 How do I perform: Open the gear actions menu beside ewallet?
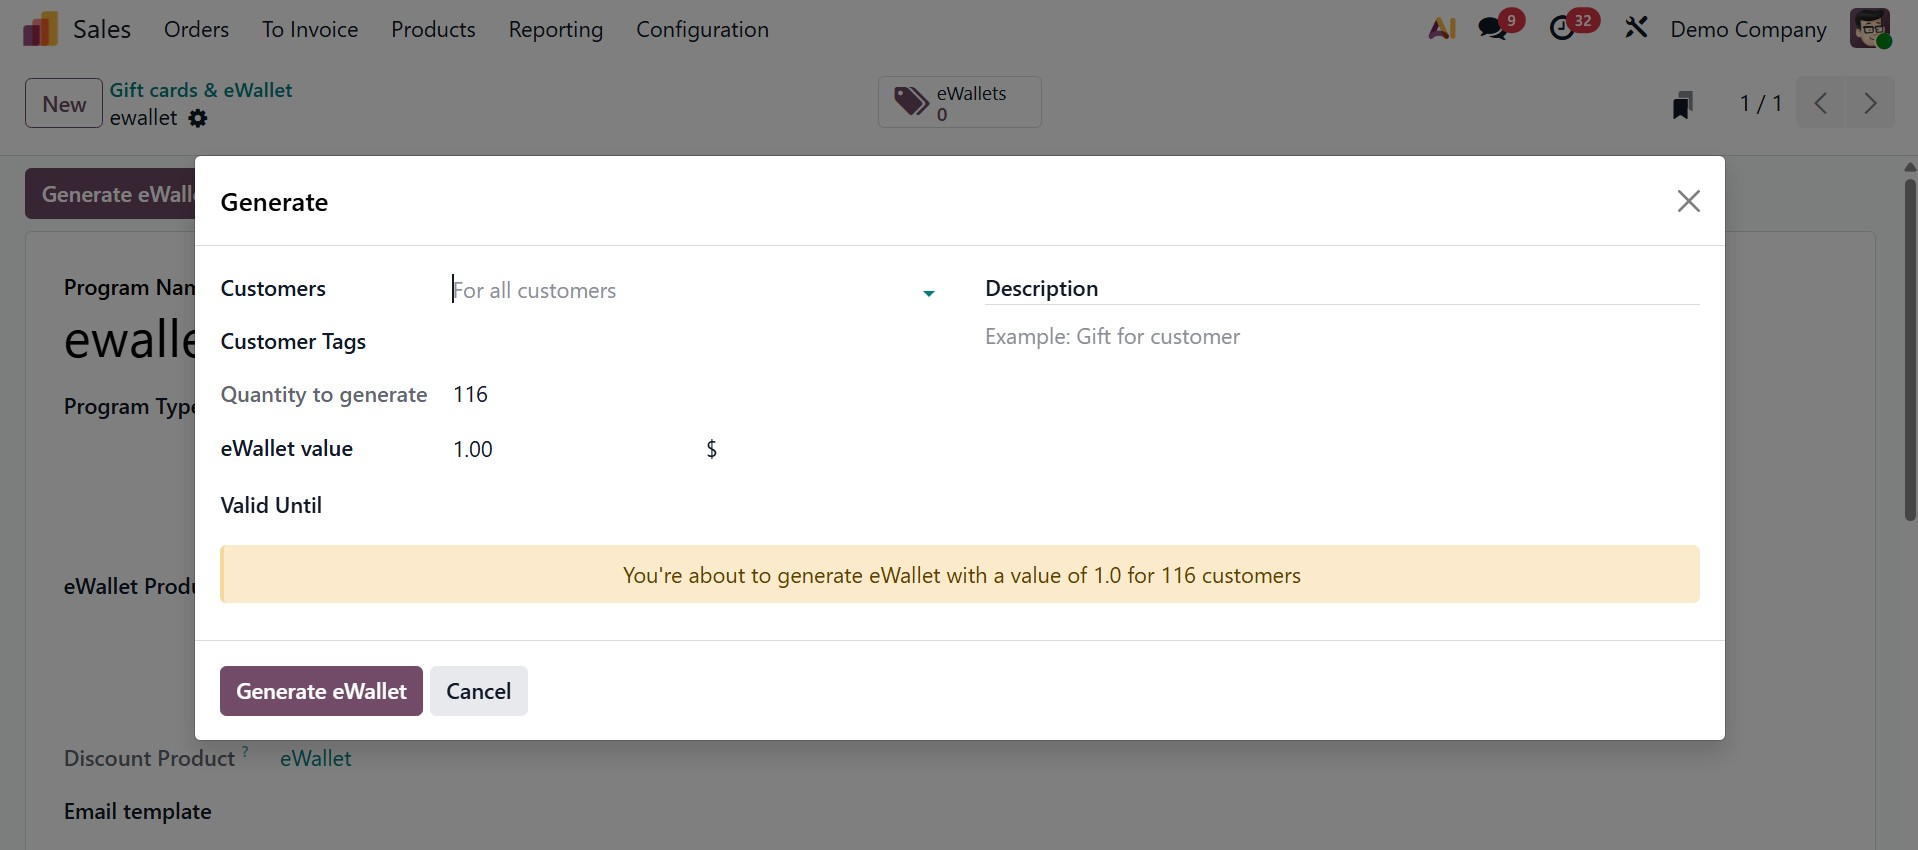[198, 118]
